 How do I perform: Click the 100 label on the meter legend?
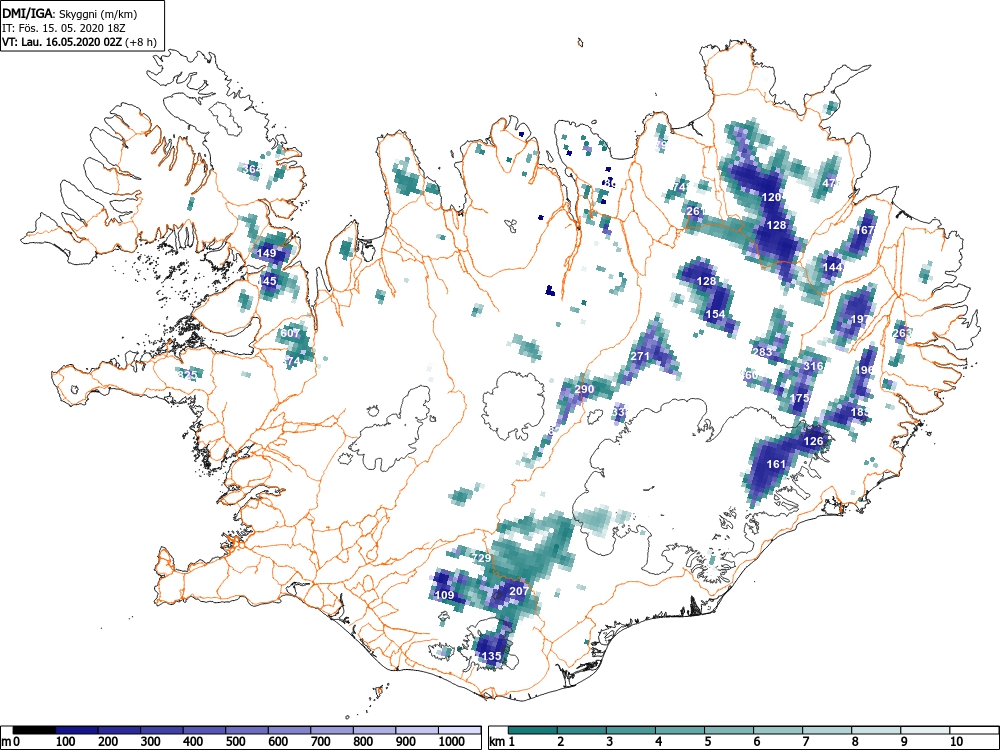(66, 742)
